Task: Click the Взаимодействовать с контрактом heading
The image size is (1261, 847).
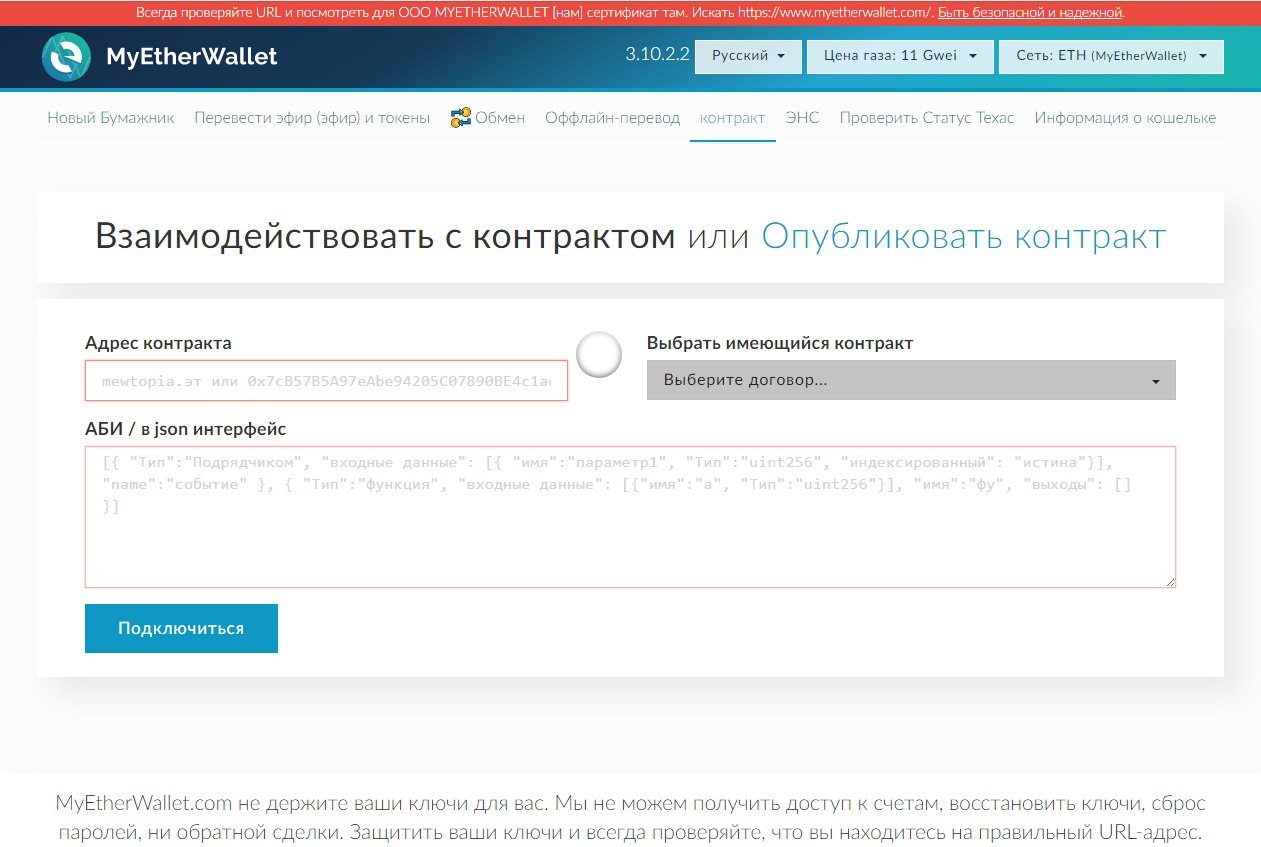Action: click(x=386, y=237)
